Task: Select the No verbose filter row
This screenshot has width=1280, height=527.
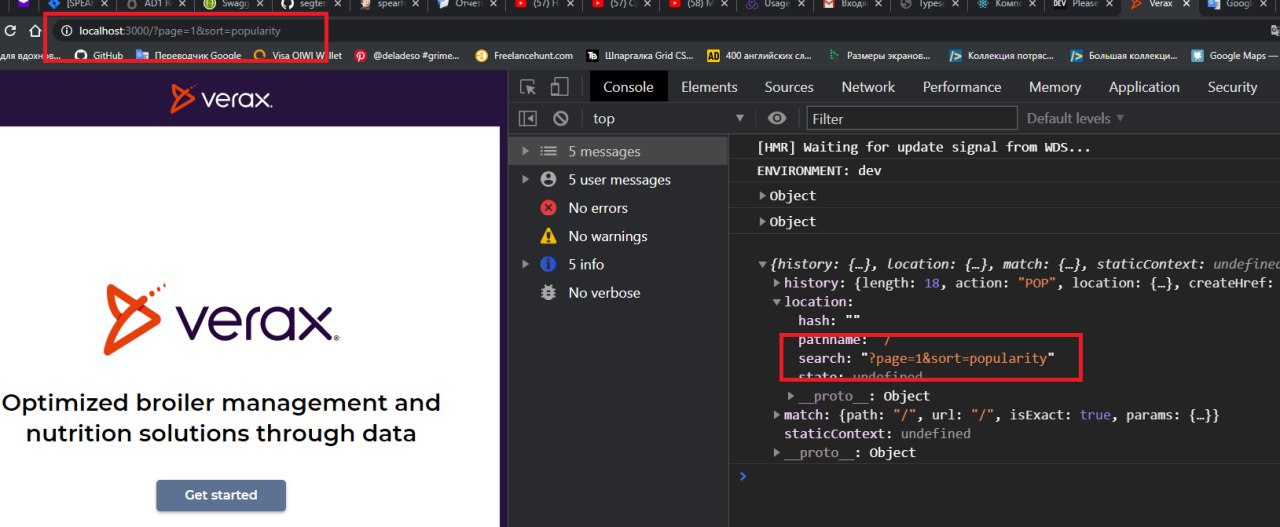Action: coord(618,293)
